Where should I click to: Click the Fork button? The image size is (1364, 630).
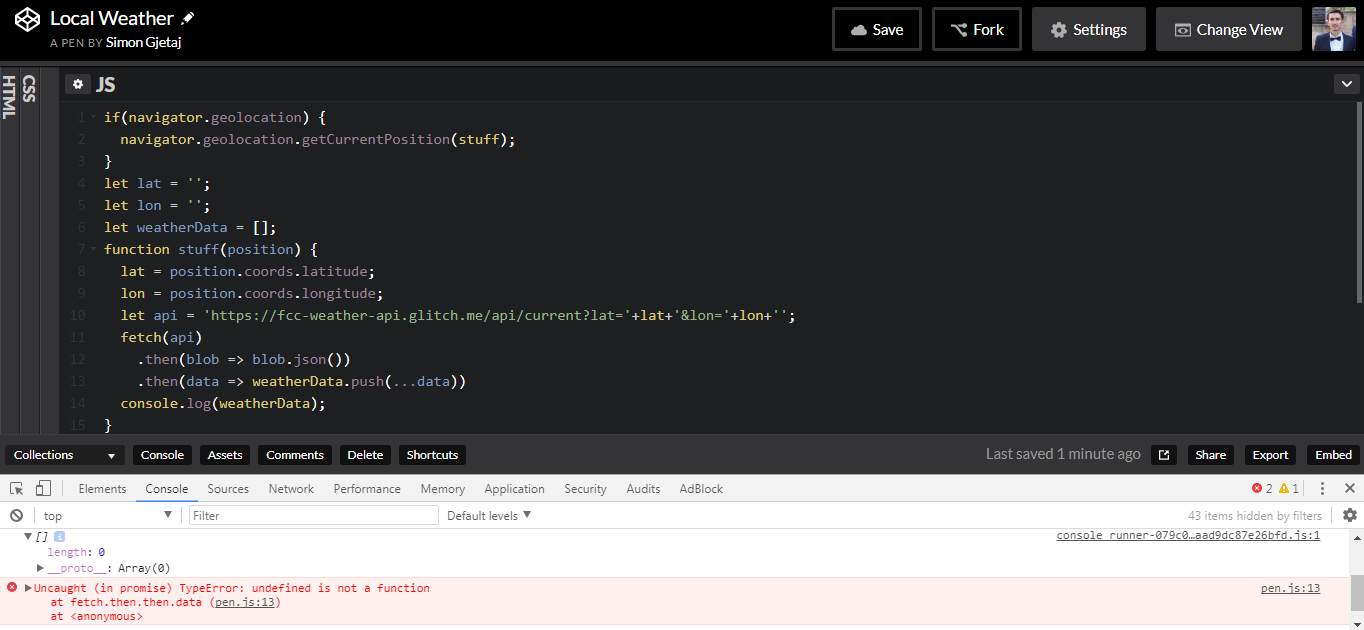976,30
